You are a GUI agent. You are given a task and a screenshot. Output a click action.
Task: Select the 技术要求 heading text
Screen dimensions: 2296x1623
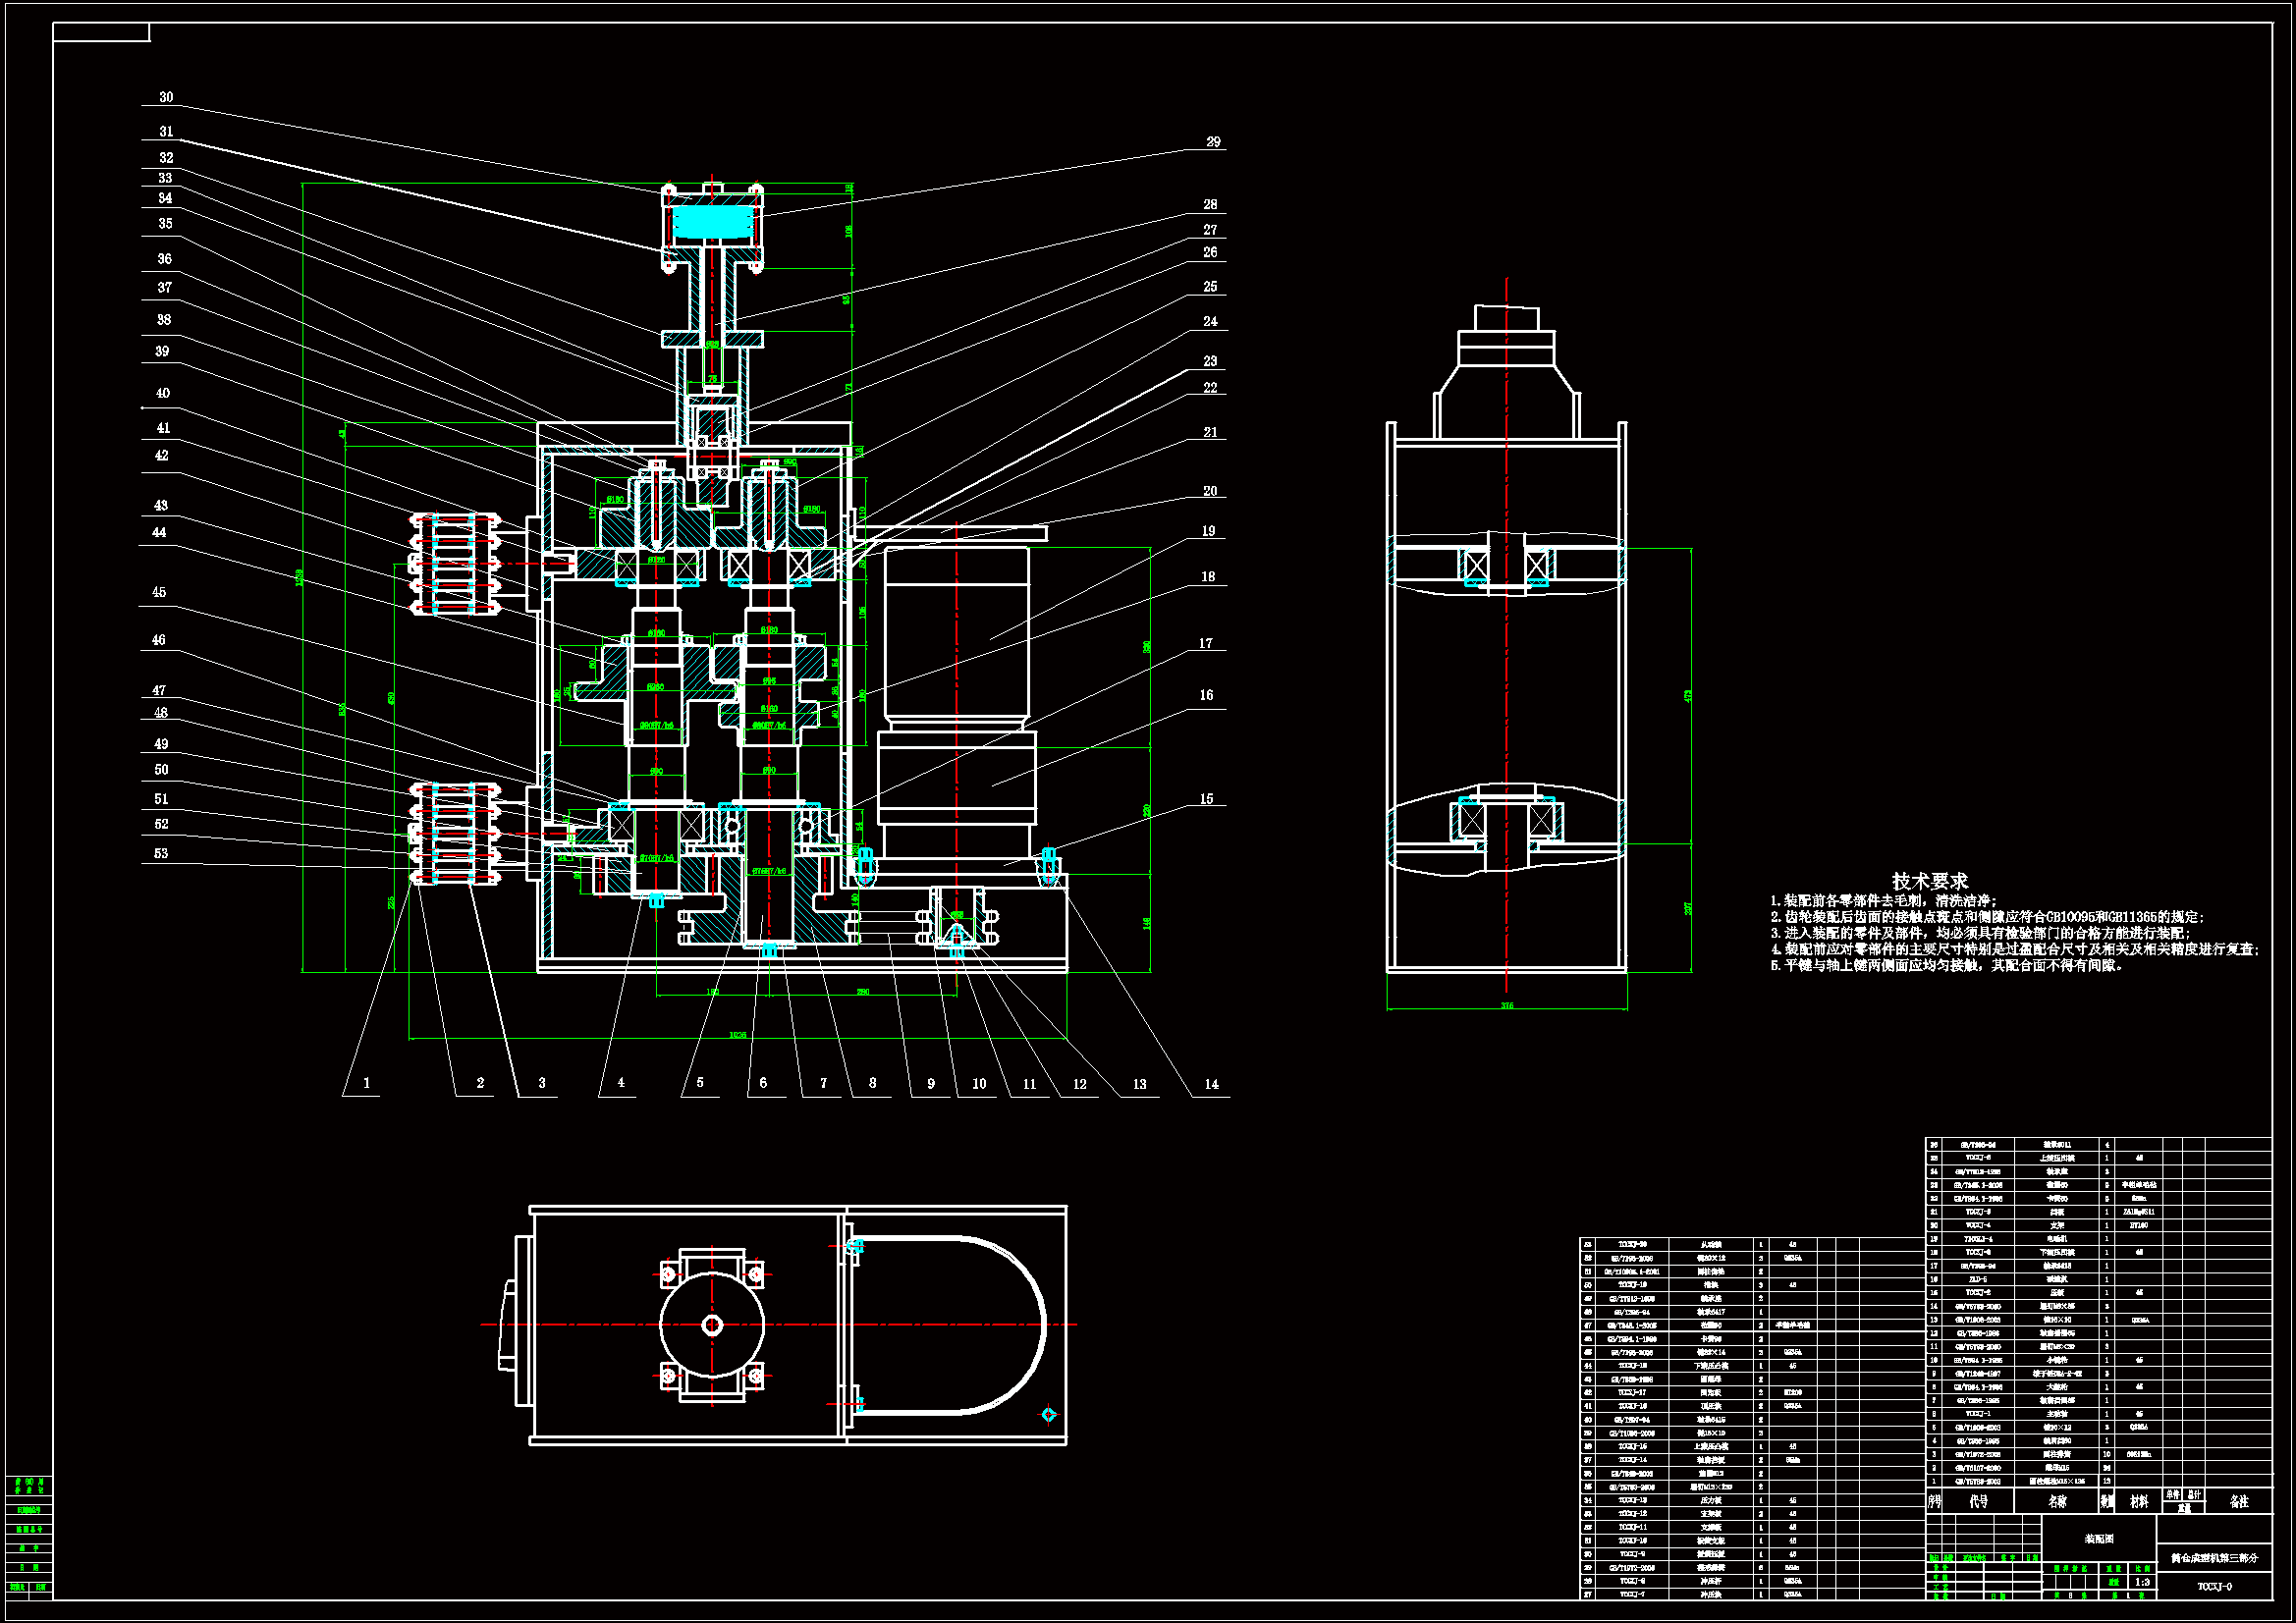1929,881
